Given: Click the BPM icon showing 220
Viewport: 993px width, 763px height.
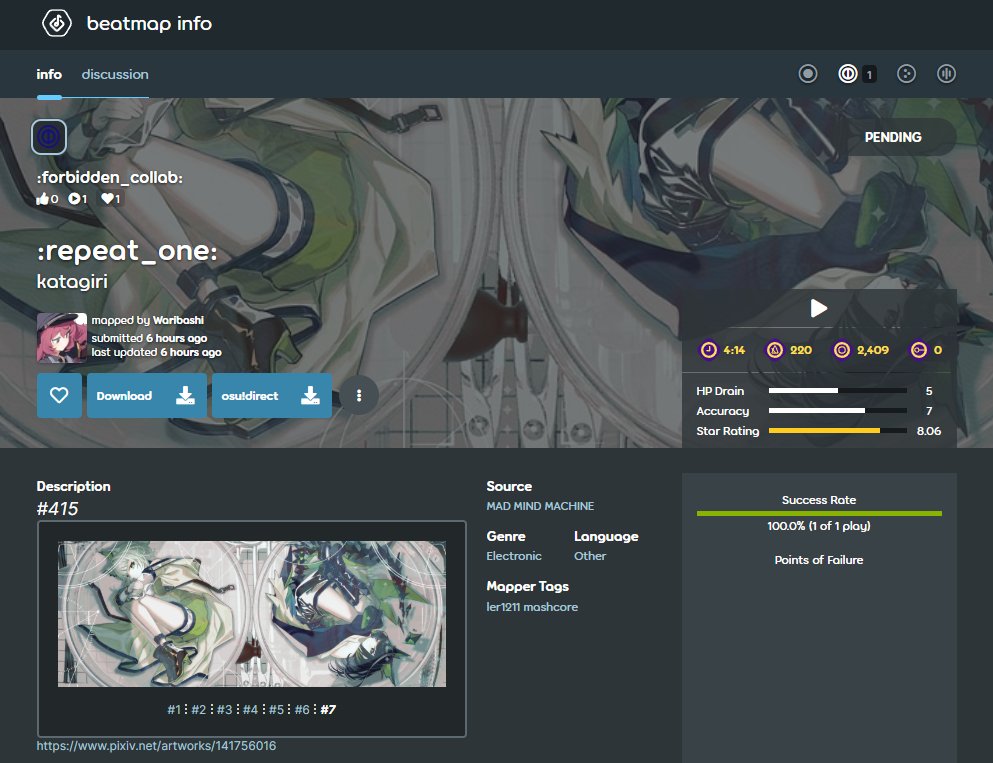Looking at the screenshot, I should tap(775, 350).
